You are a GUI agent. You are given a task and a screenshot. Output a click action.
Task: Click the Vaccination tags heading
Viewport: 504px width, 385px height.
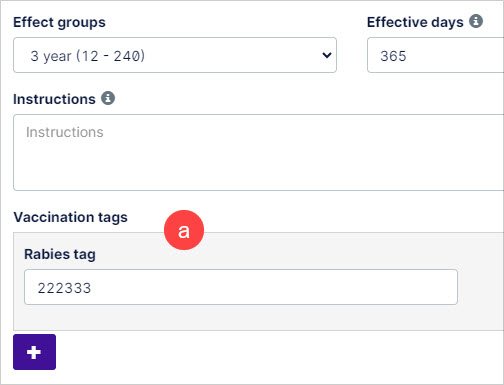point(71,217)
